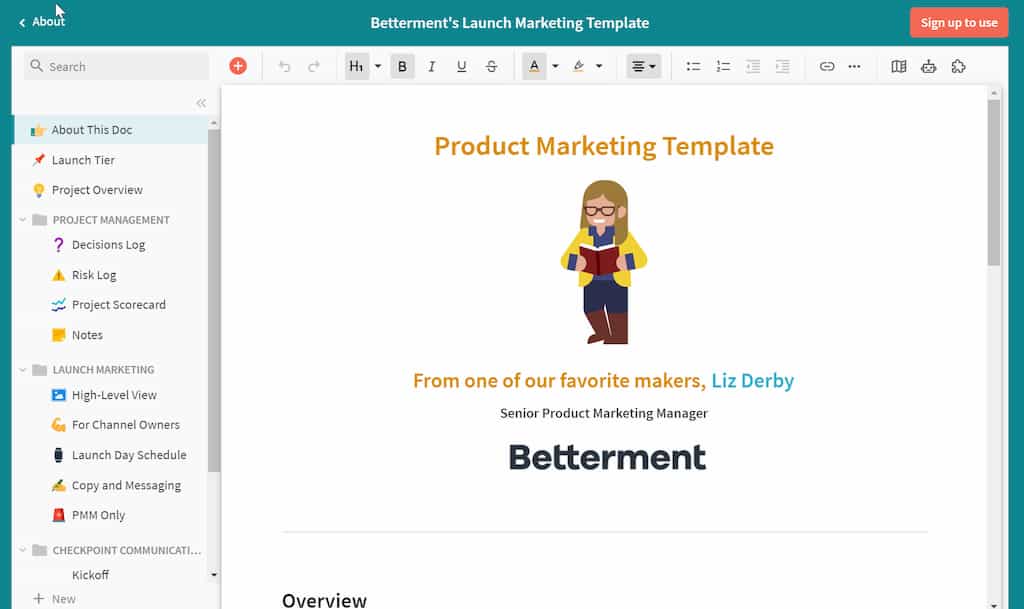Open the text alignment dropdown
Image resolution: width=1024 pixels, height=609 pixels.
644,66
